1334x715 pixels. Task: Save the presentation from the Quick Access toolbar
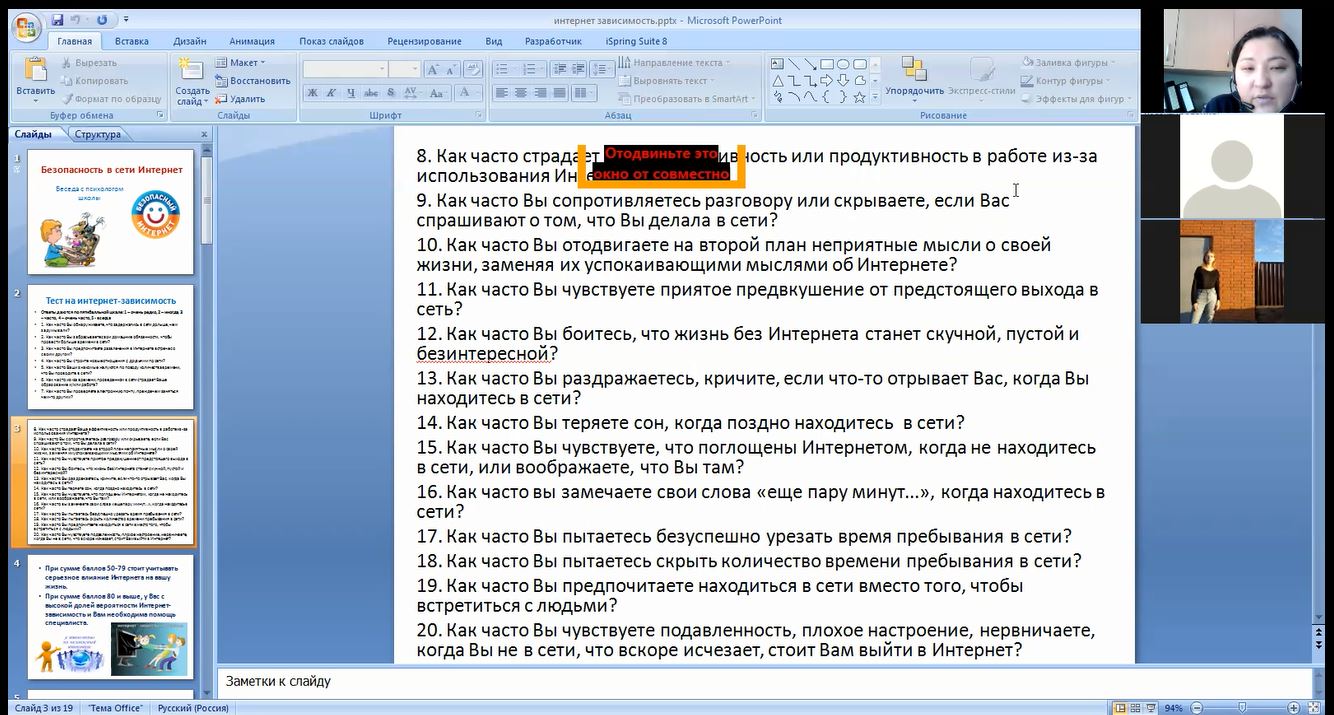(58, 20)
